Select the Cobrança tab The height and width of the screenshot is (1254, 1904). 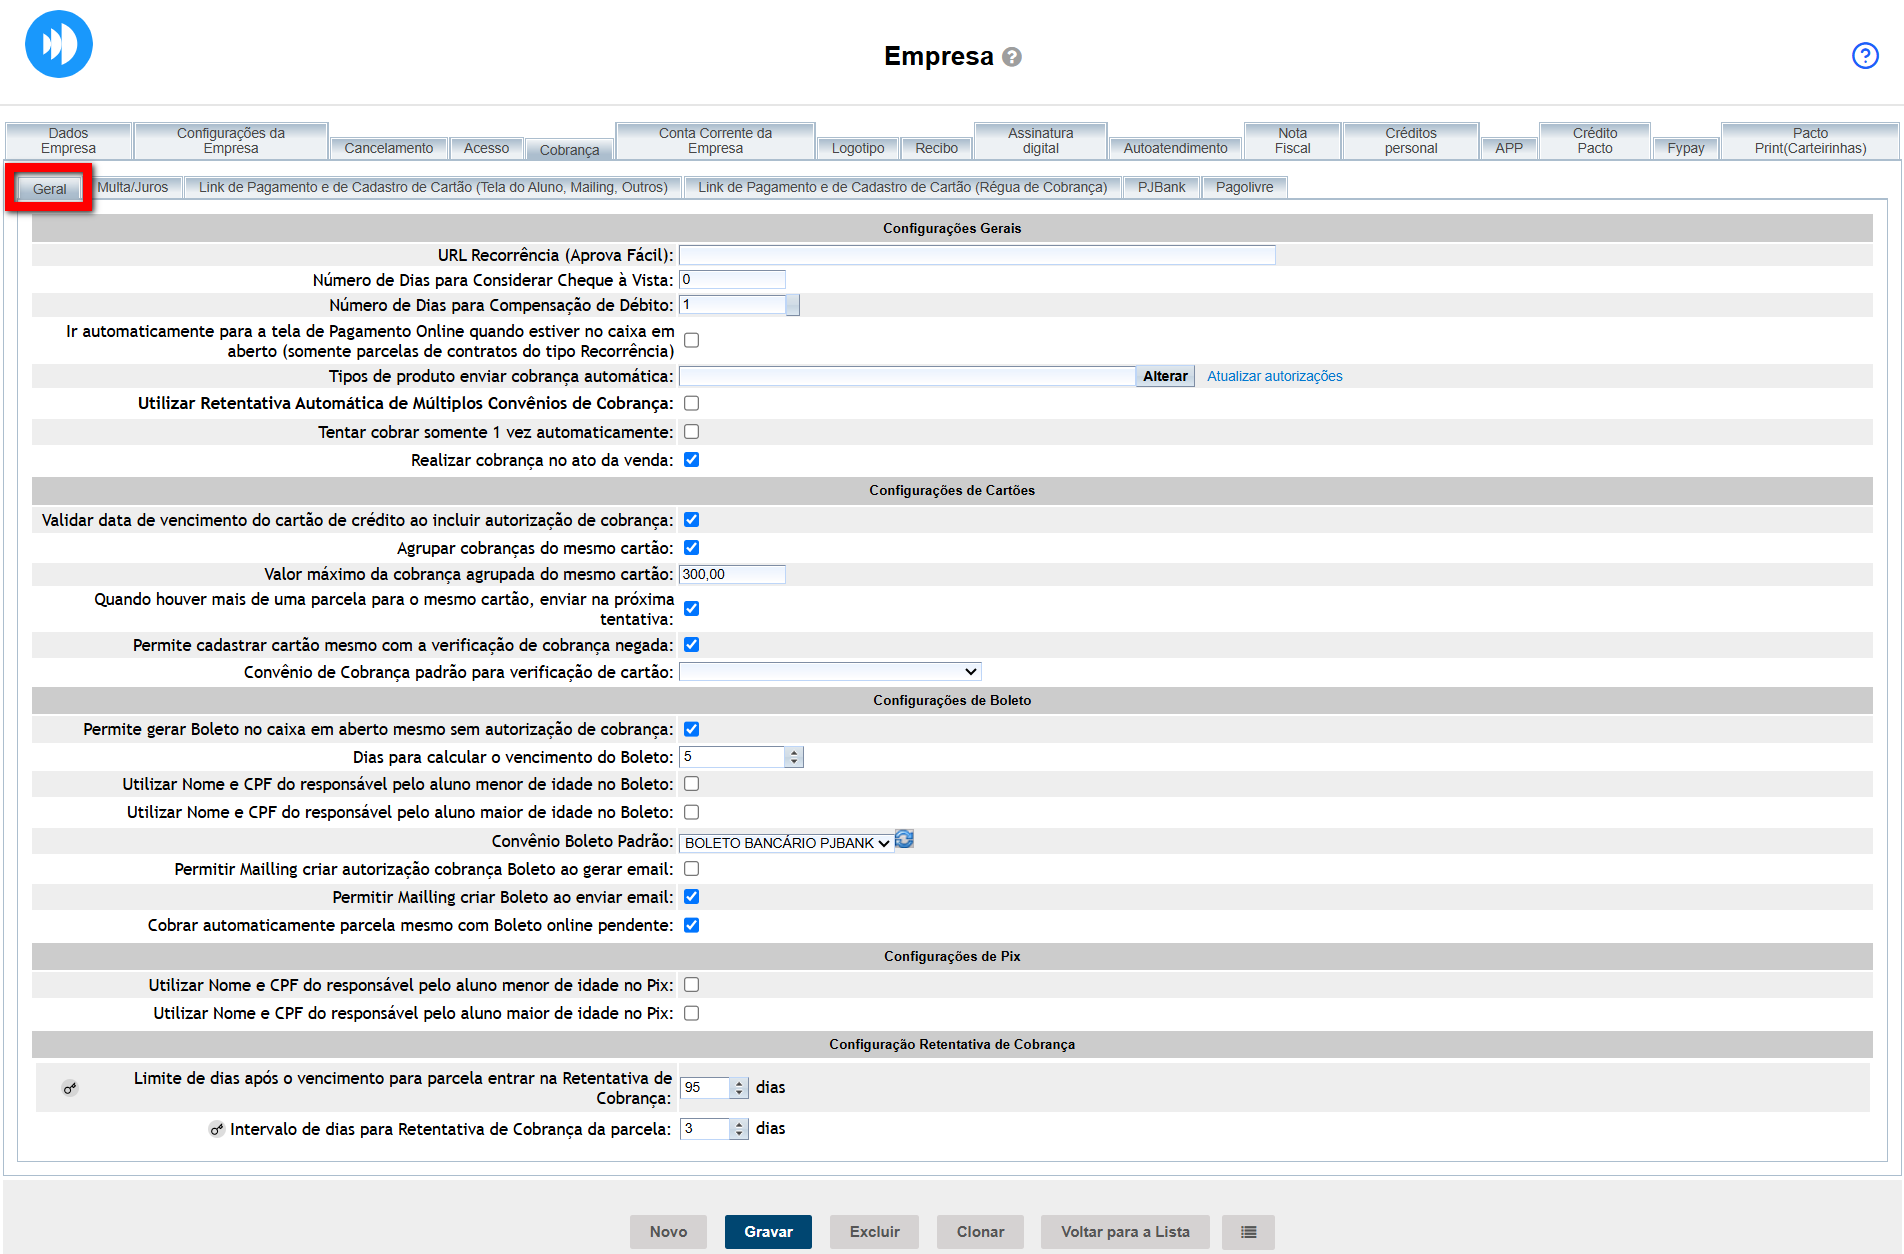coord(569,150)
